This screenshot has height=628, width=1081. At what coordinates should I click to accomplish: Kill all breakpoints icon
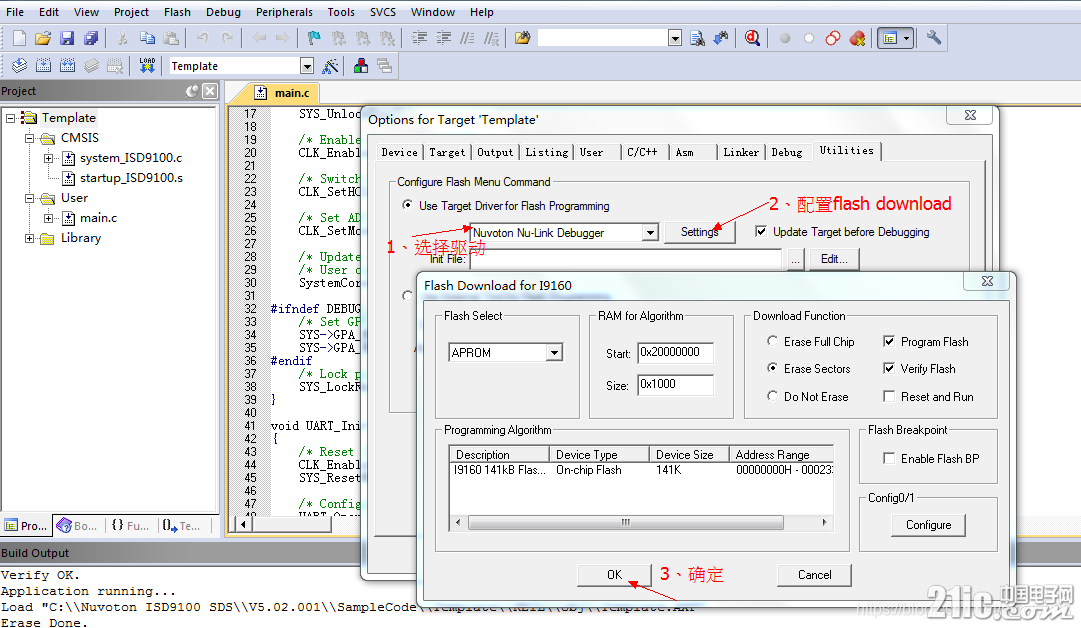[x=857, y=38]
